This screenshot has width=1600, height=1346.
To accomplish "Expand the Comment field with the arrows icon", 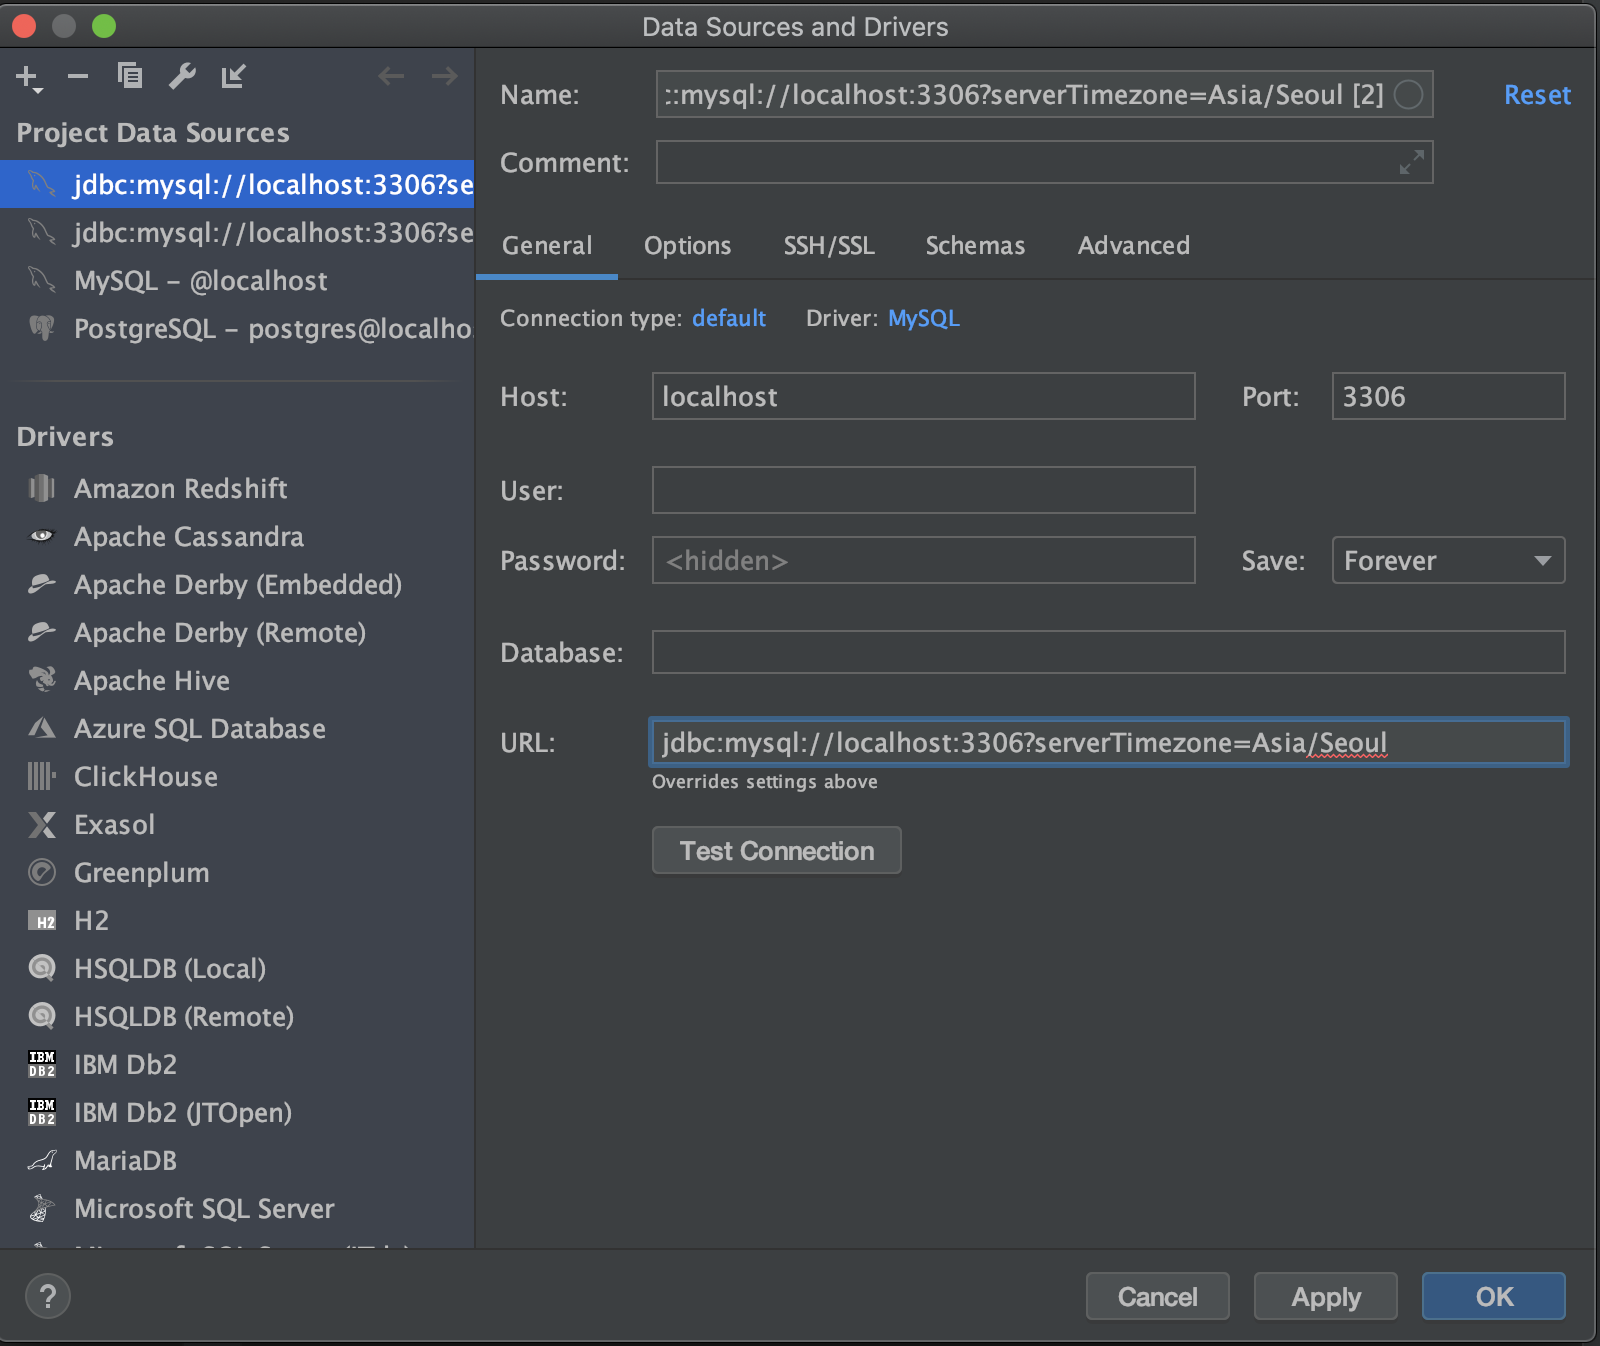I will (1411, 162).
